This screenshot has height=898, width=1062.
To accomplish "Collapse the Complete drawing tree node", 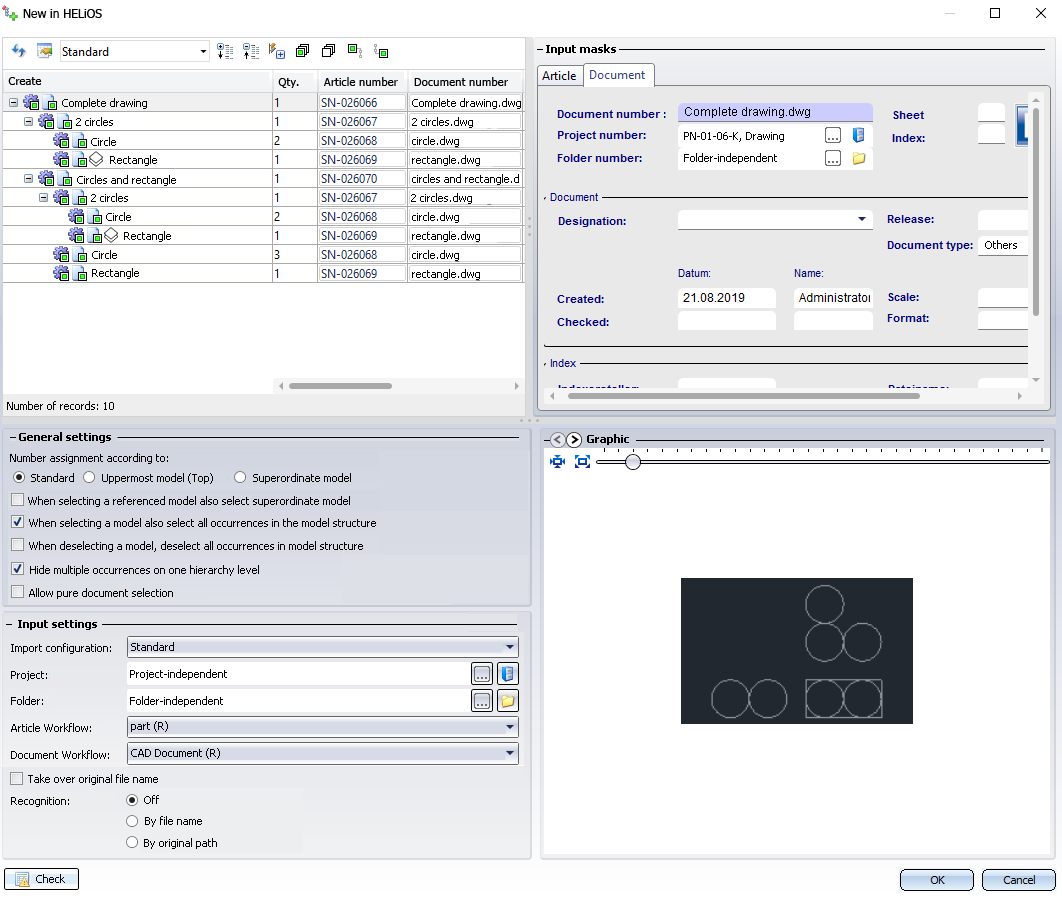I will [x=13, y=103].
